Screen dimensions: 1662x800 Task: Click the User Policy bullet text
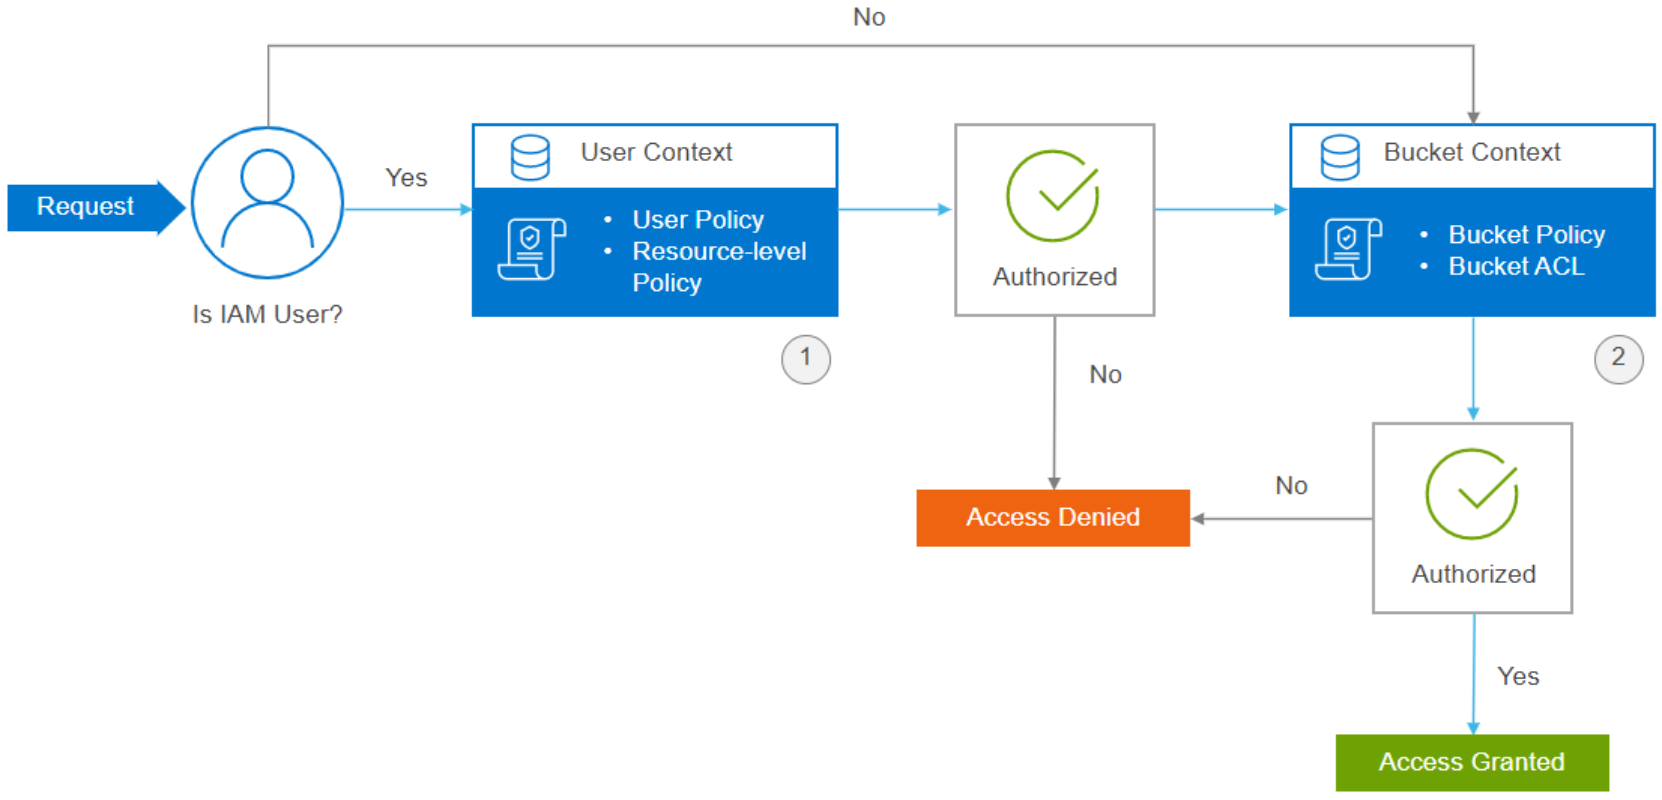click(698, 219)
